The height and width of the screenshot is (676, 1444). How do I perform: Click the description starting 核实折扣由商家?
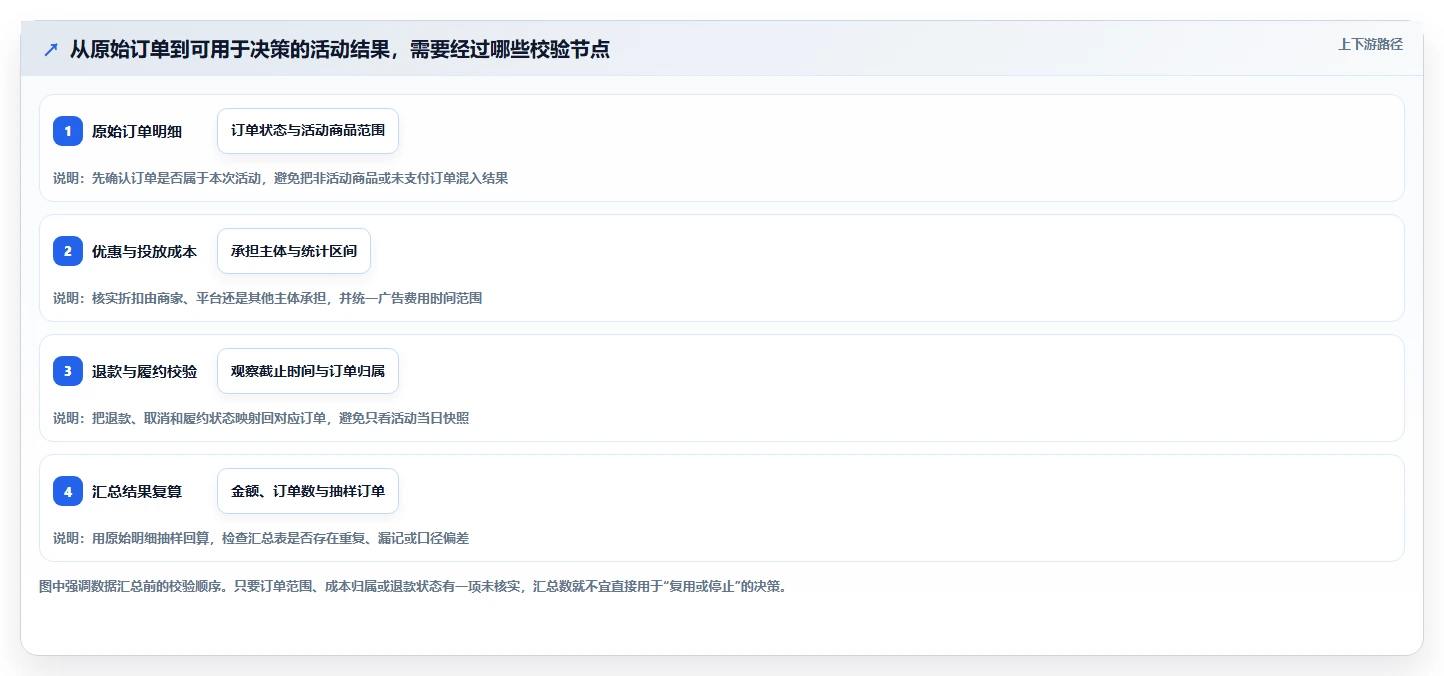pos(268,298)
